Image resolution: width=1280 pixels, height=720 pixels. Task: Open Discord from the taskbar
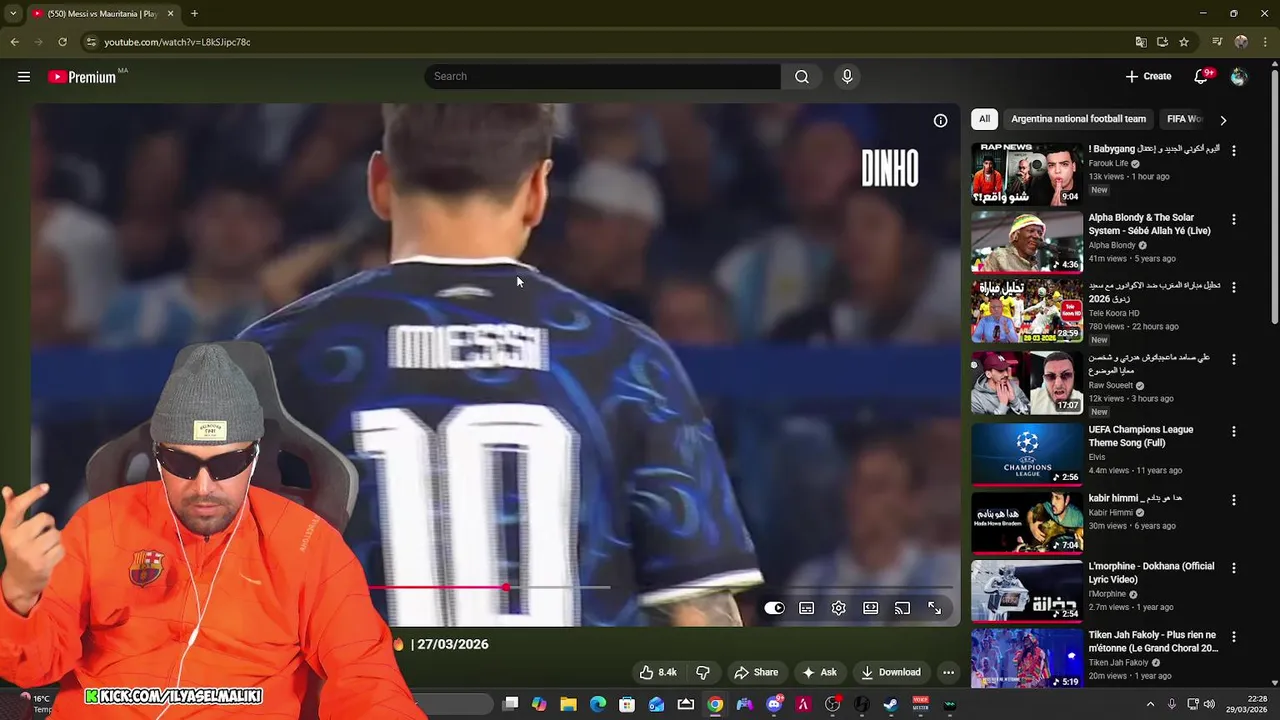(x=774, y=704)
